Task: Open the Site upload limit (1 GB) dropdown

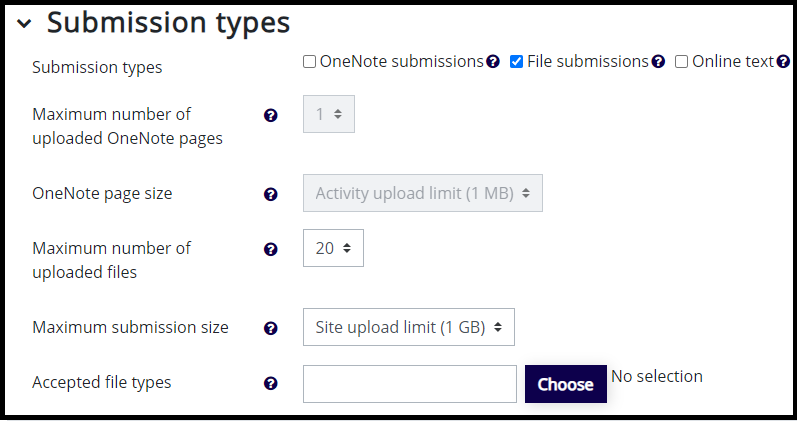Action: (x=409, y=327)
